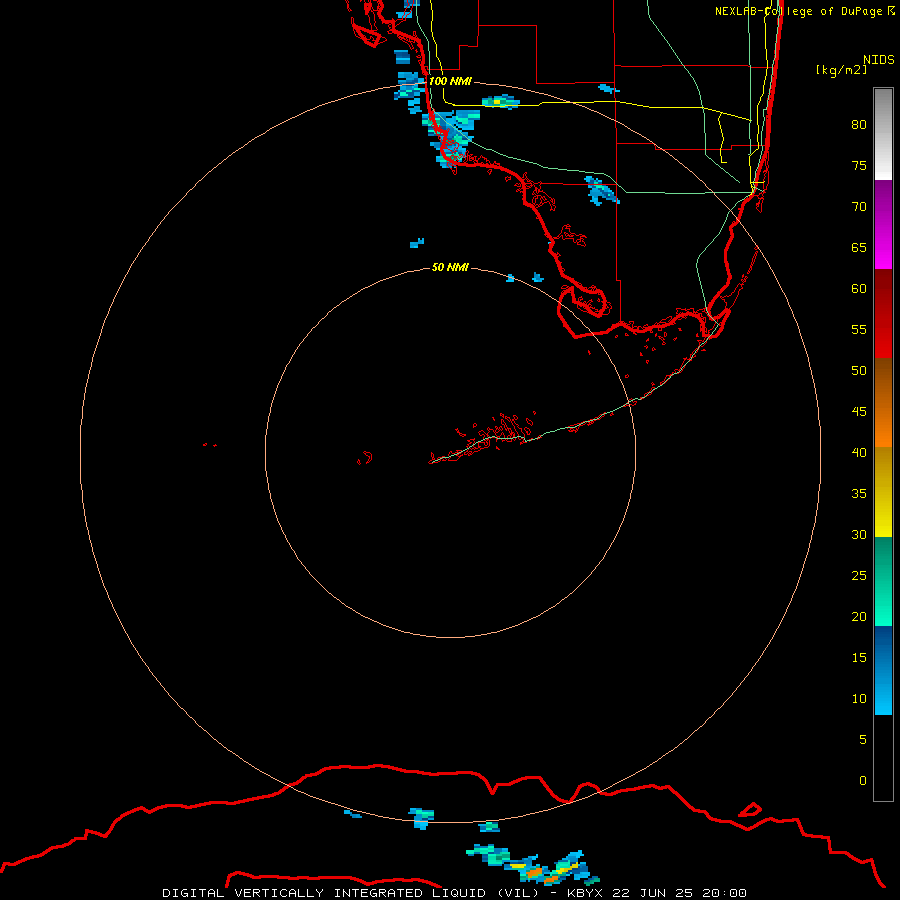This screenshot has width=900, height=900.
Task: Click the 35 value on the scale
Action: pyautogui.click(x=859, y=494)
